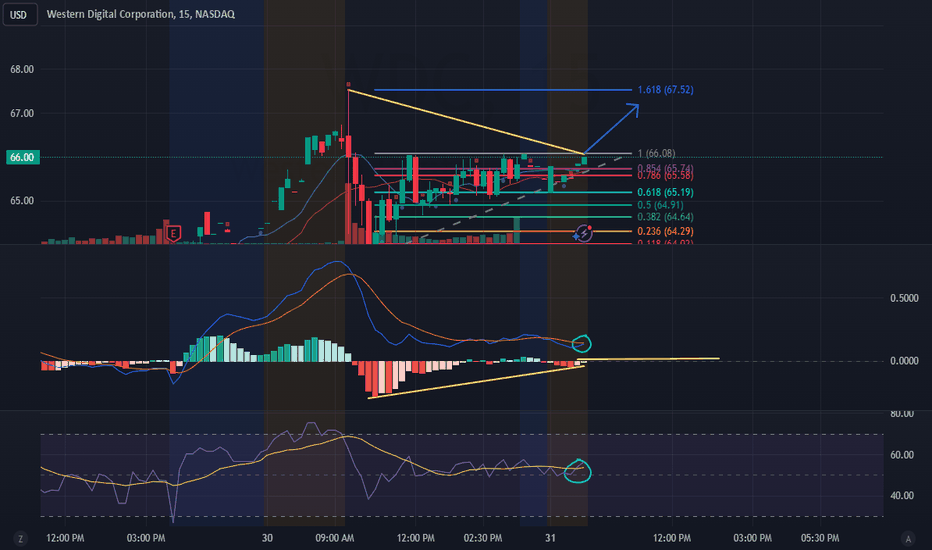Screen dimensions: 932x550
Task: Select the 1 (66.08) Fibonacci label
Action: click(656, 153)
